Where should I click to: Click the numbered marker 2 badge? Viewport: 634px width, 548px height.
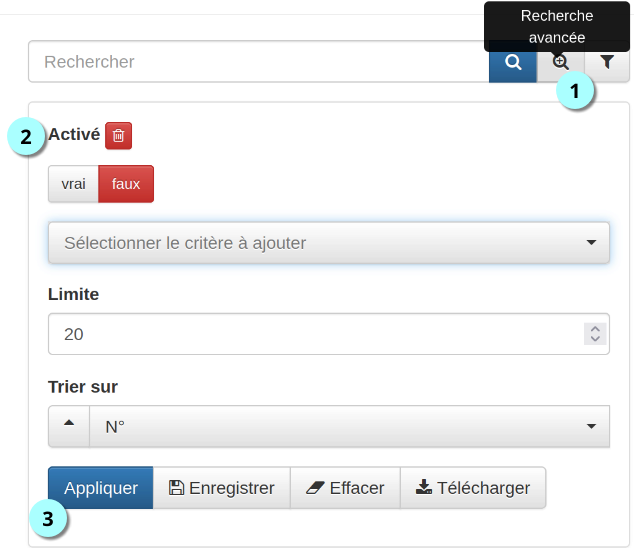pos(26,136)
